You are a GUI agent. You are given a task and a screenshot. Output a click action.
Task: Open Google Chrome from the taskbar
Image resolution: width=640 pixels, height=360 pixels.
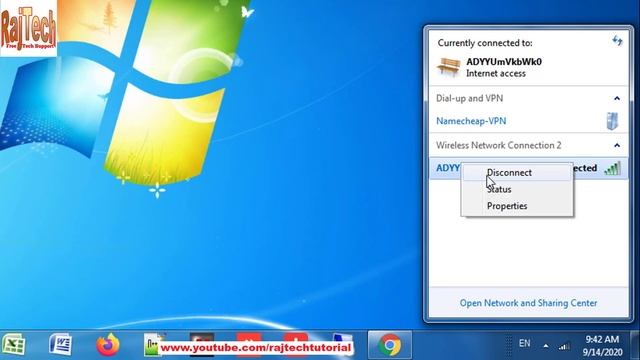(390, 345)
